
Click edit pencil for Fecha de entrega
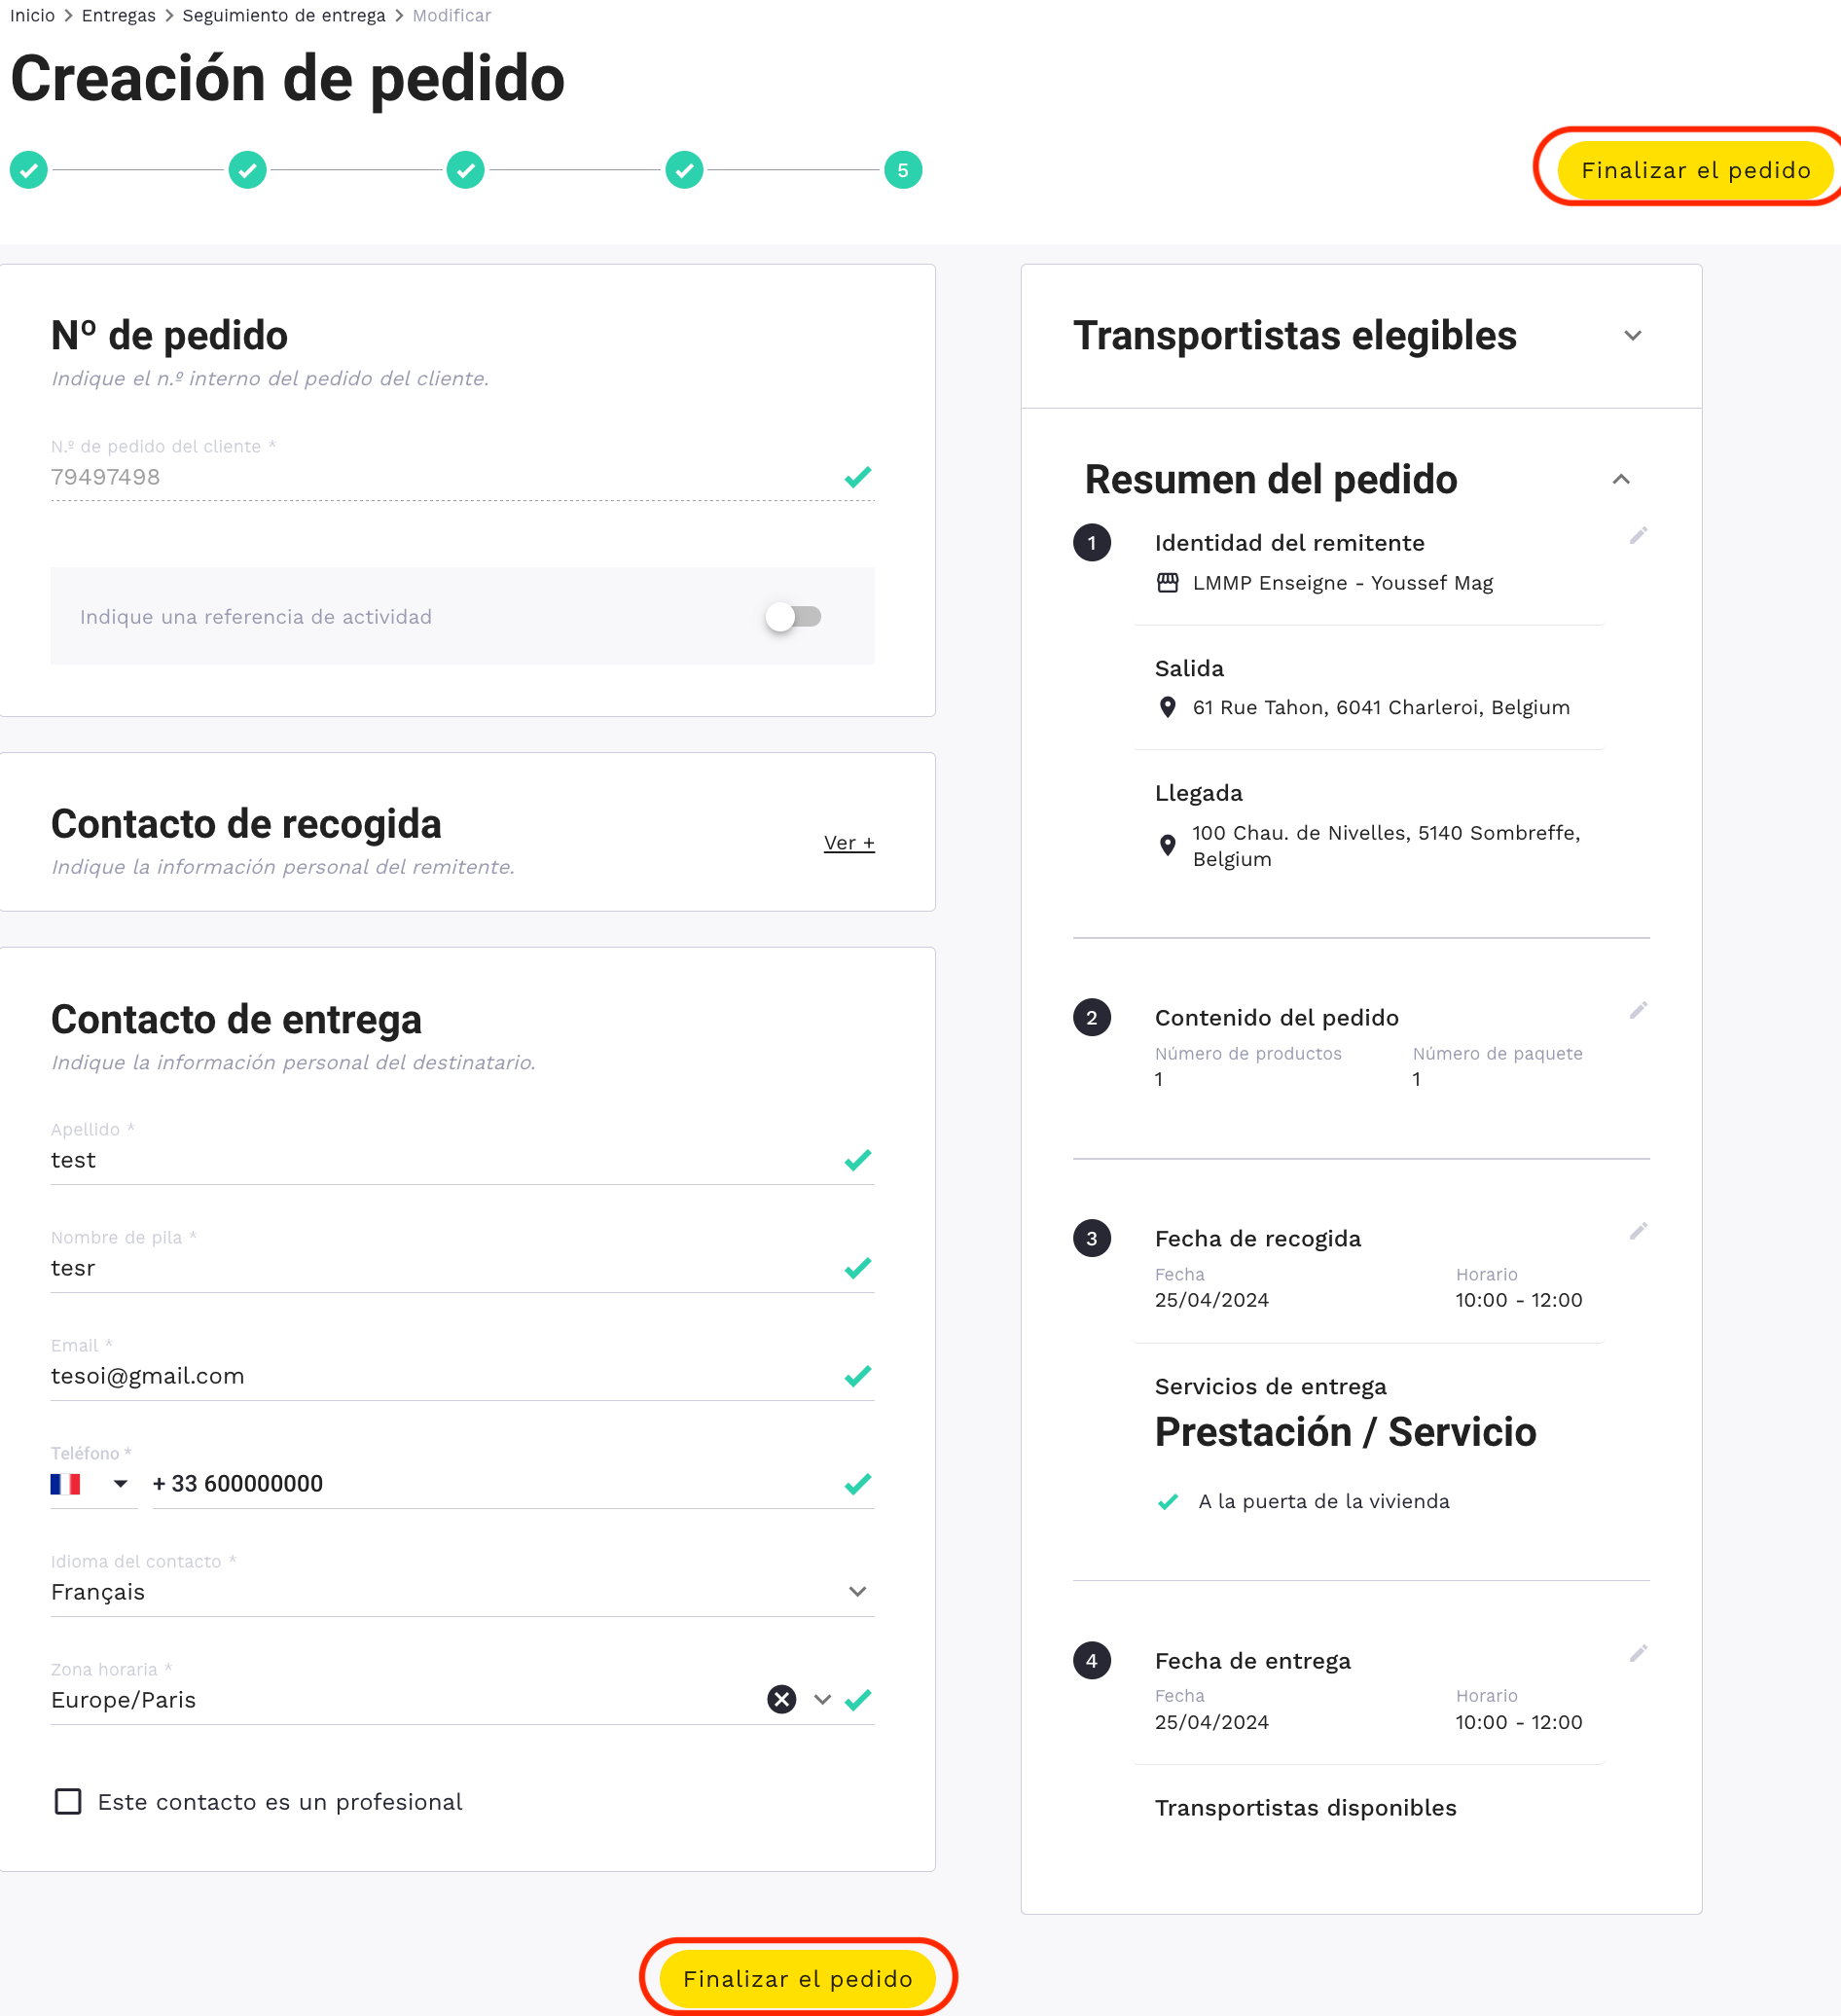pos(1638,1654)
